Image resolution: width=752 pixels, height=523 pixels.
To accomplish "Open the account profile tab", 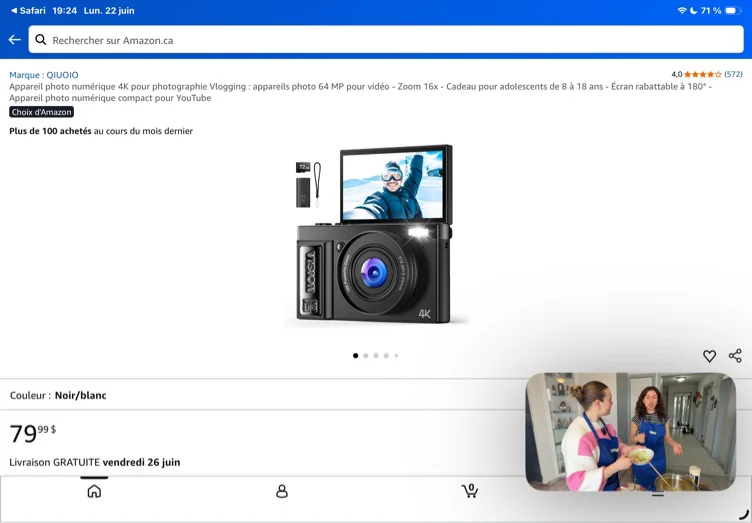I will pyautogui.click(x=282, y=491).
